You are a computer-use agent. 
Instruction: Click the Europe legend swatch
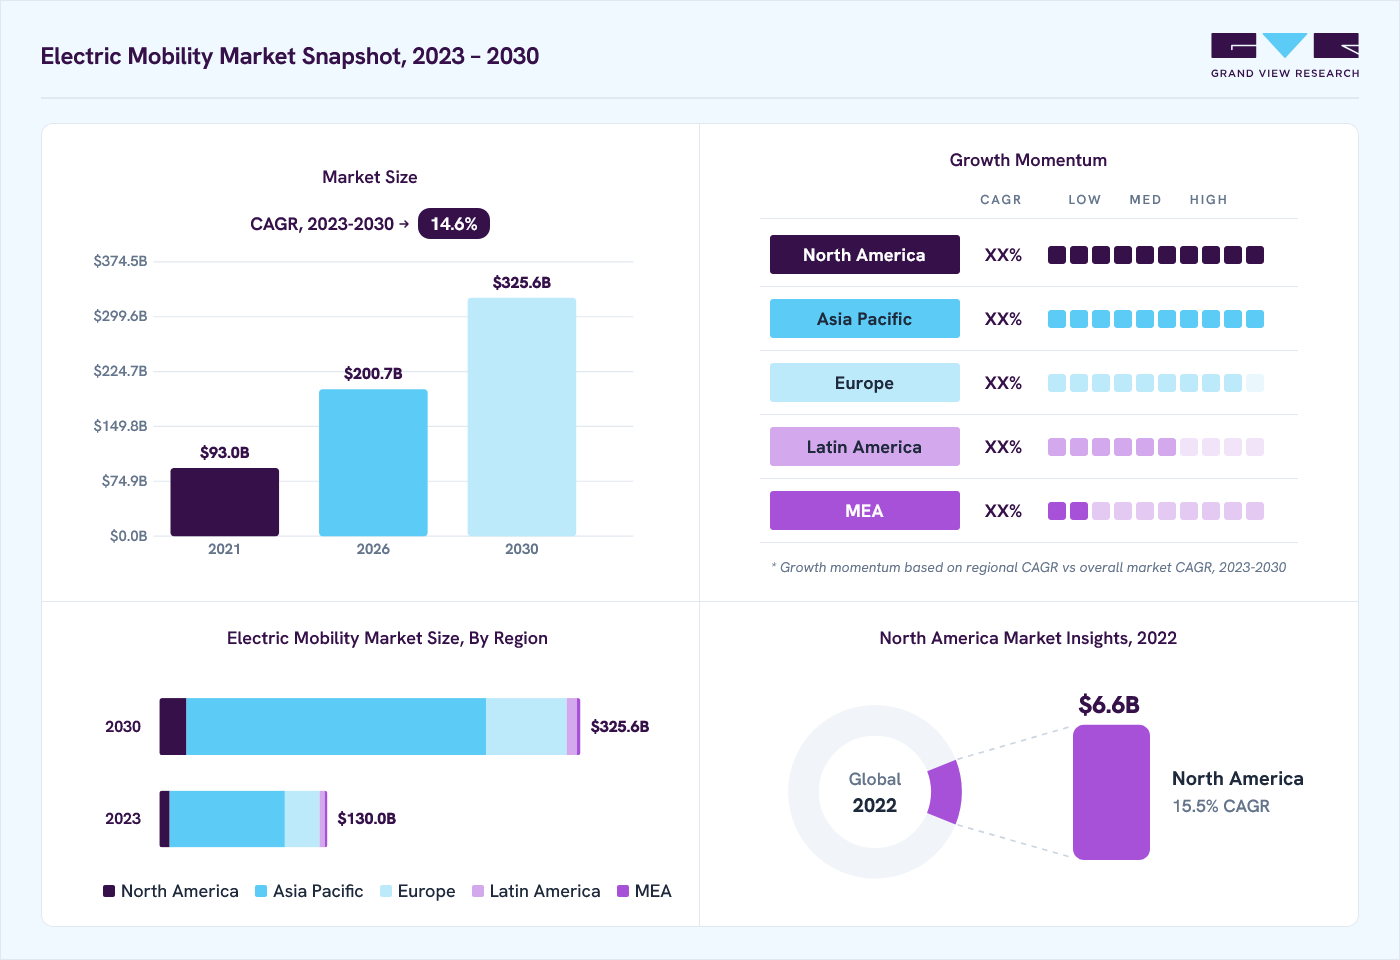tap(386, 891)
